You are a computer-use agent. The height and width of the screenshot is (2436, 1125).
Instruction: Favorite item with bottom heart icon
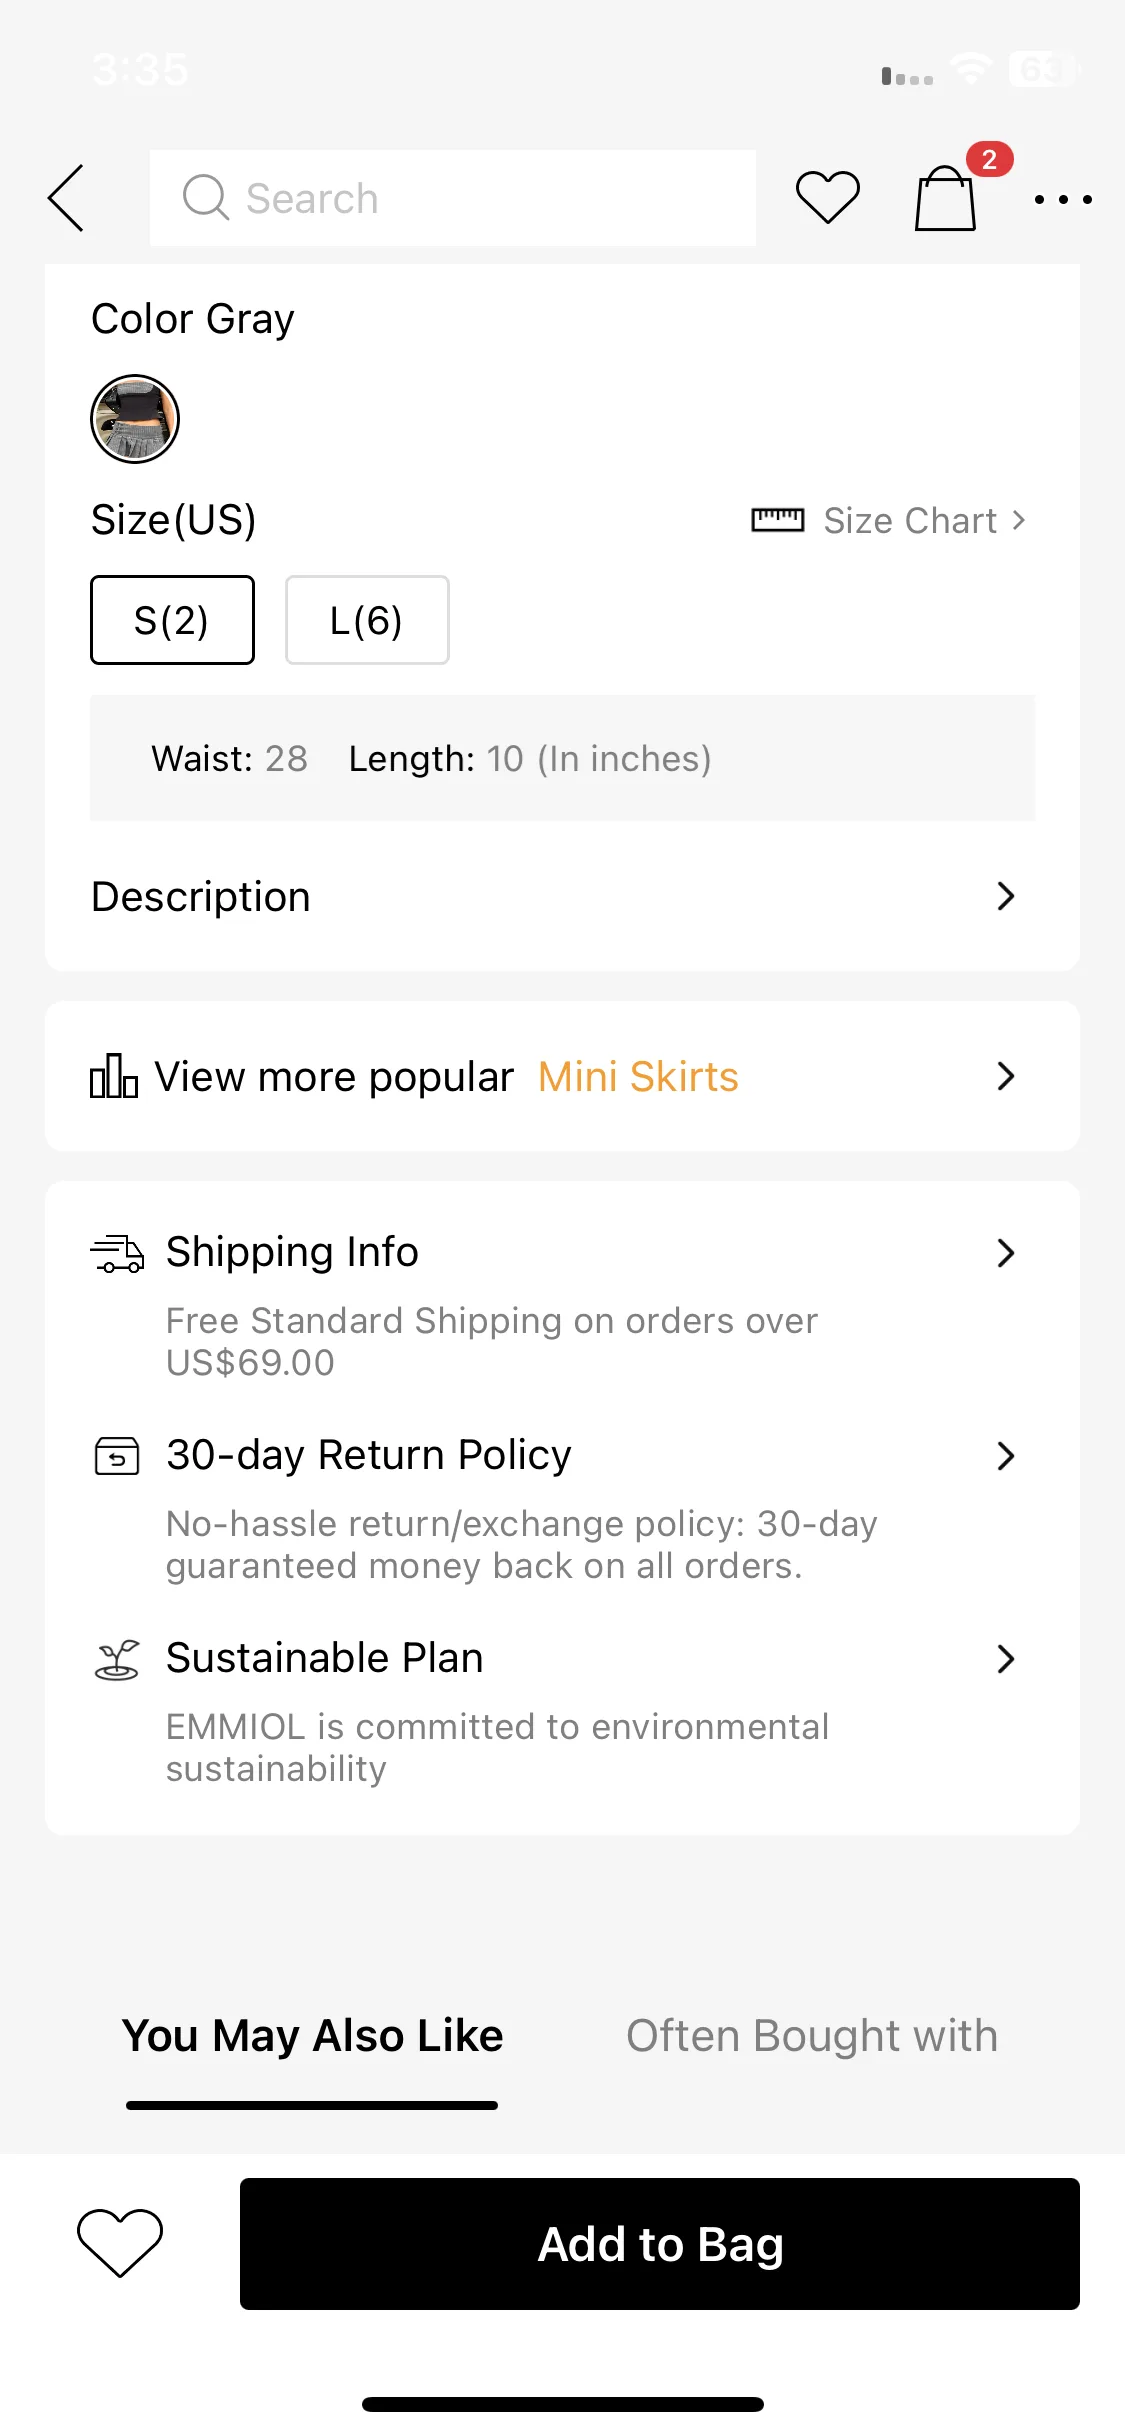(x=120, y=2243)
